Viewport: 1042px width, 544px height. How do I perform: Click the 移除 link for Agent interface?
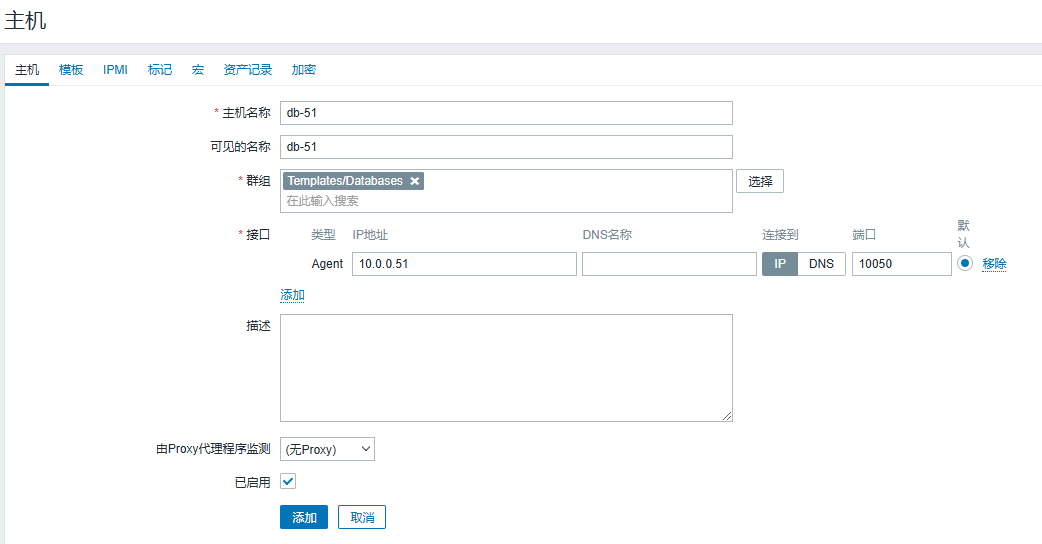(994, 264)
